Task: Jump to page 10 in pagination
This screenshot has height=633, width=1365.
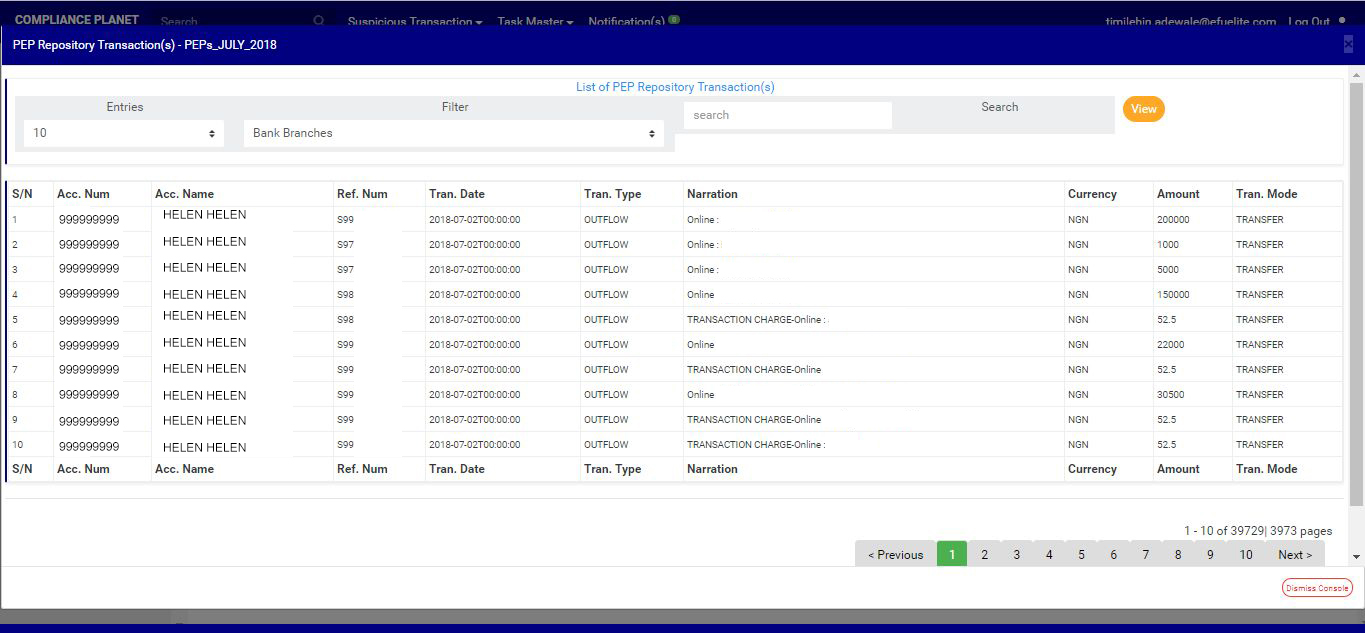Action: (x=1245, y=555)
